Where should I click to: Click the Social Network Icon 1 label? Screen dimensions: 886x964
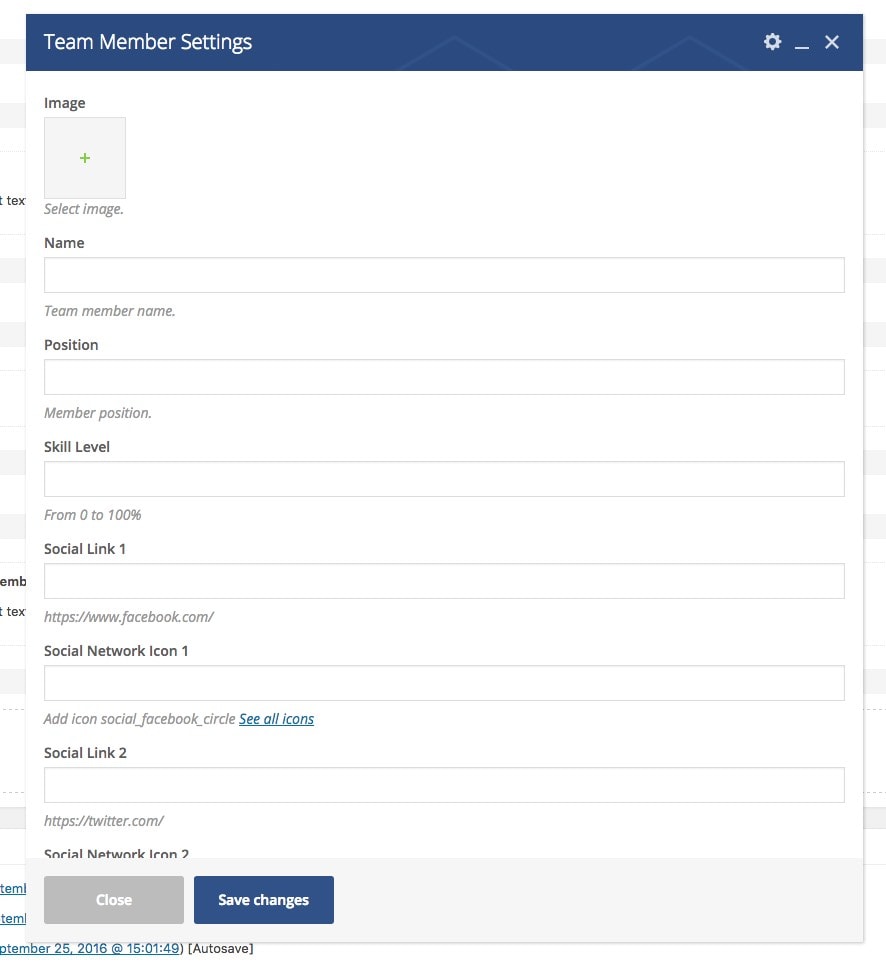116,651
